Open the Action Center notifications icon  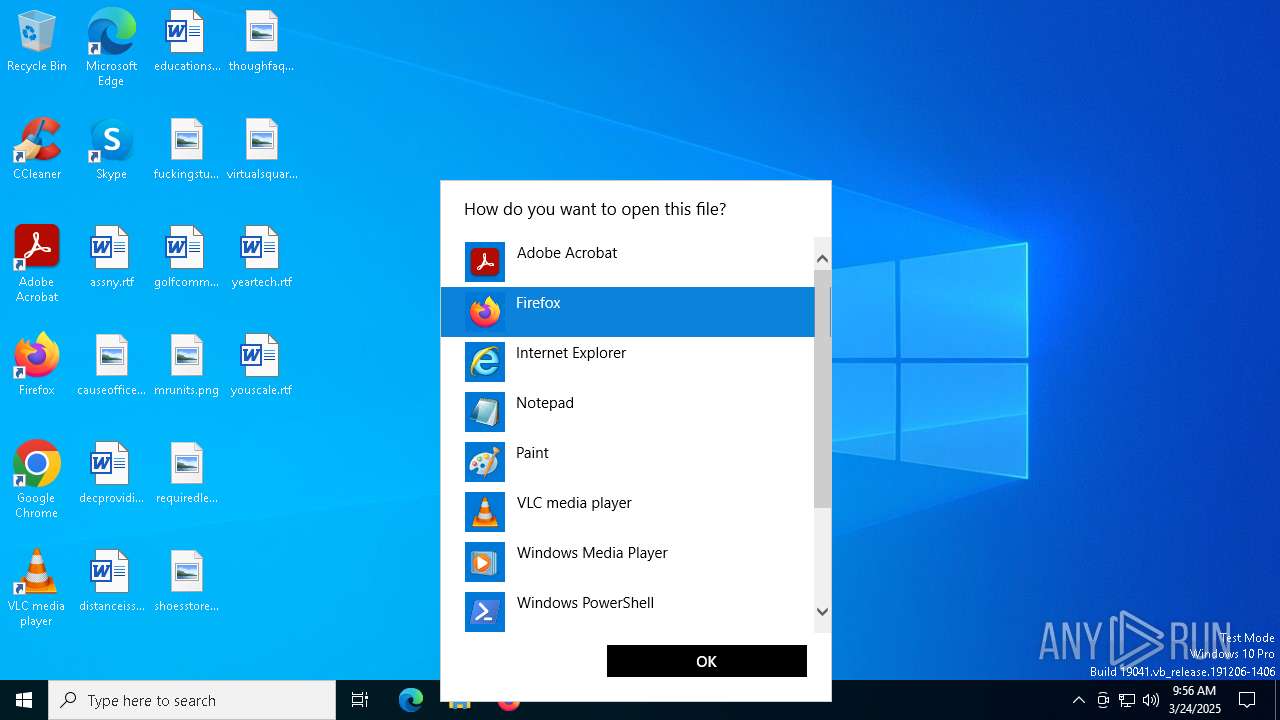[x=1247, y=700]
